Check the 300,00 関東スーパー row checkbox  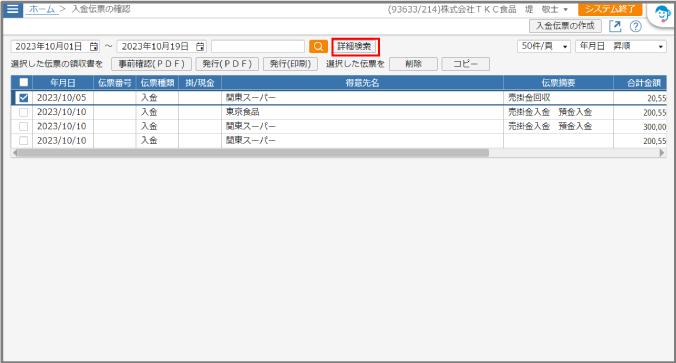tap(24, 126)
